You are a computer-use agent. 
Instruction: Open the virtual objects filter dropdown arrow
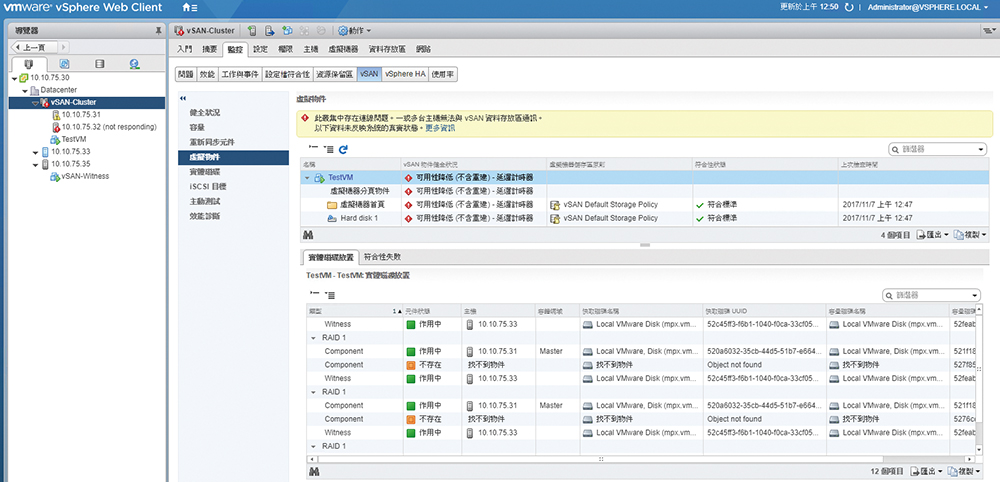pyautogui.click(x=980, y=149)
